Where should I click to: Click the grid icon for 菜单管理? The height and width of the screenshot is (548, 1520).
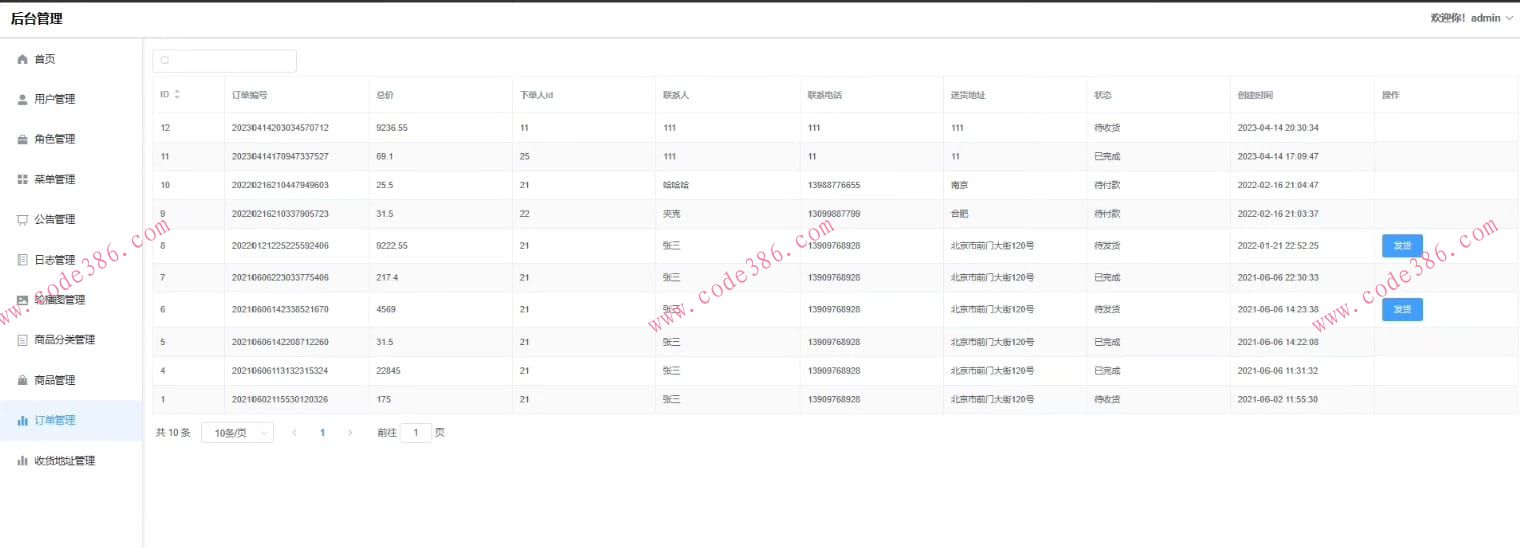(x=23, y=179)
